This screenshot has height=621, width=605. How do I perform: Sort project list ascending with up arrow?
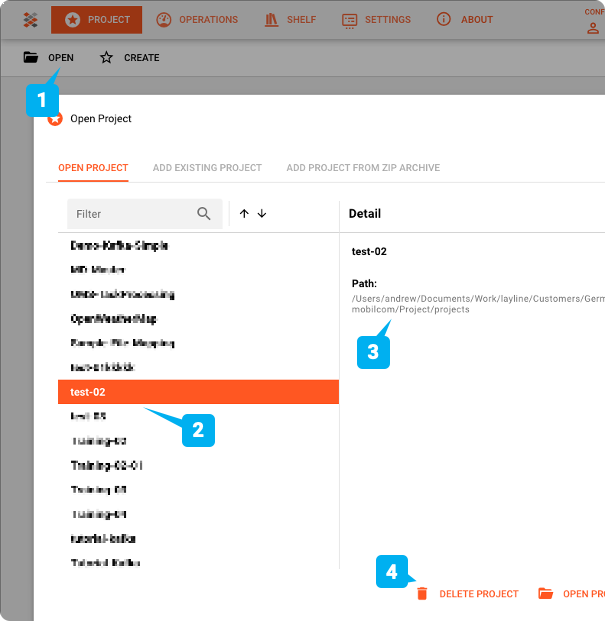244,214
